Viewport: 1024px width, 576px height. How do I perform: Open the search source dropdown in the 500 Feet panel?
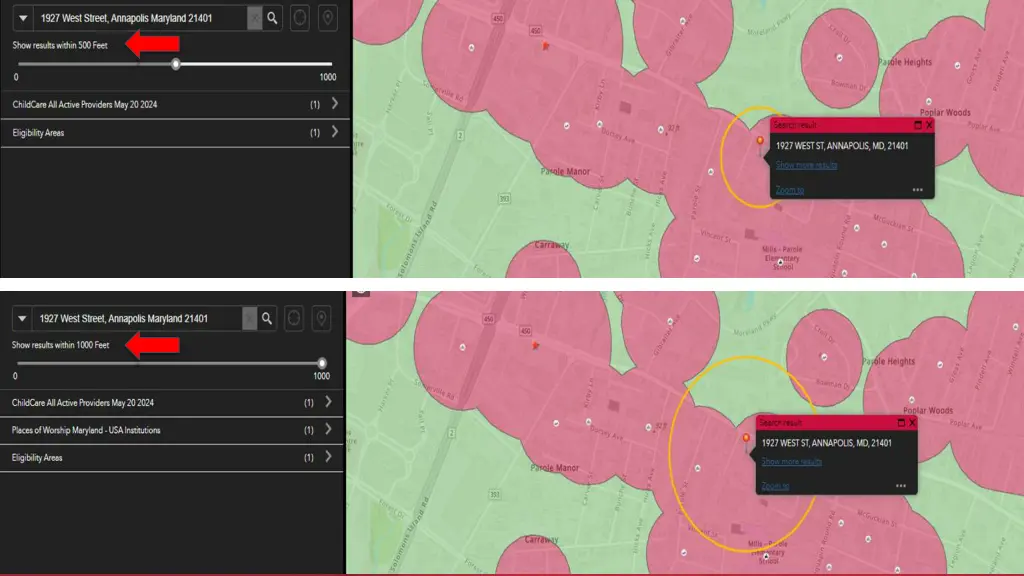(x=23, y=18)
